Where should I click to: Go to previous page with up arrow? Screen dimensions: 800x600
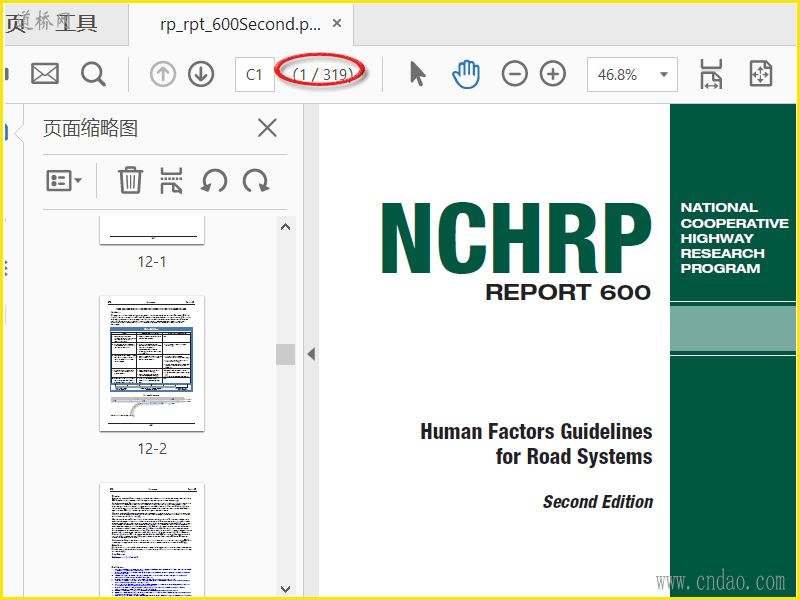pos(163,74)
